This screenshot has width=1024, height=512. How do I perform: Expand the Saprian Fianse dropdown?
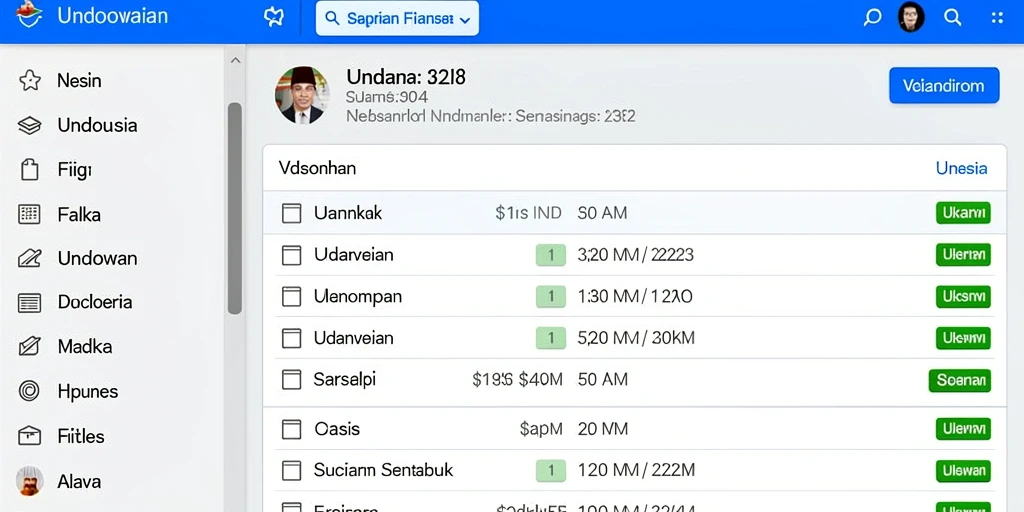[397, 18]
